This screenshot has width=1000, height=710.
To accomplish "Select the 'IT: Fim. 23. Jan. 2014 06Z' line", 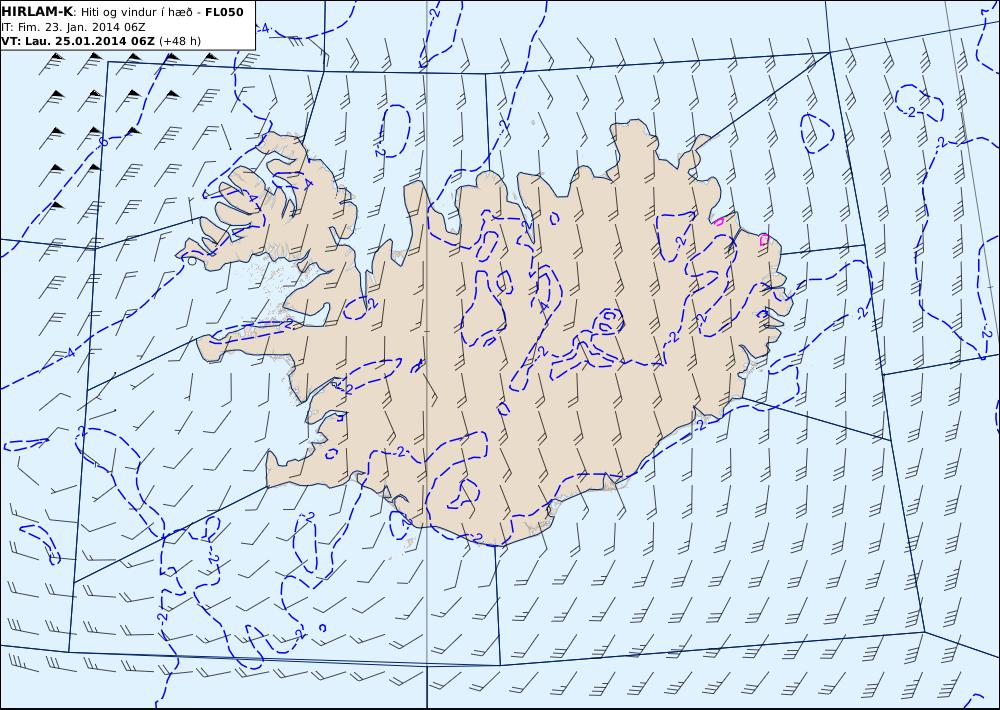I will pos(73,27).
